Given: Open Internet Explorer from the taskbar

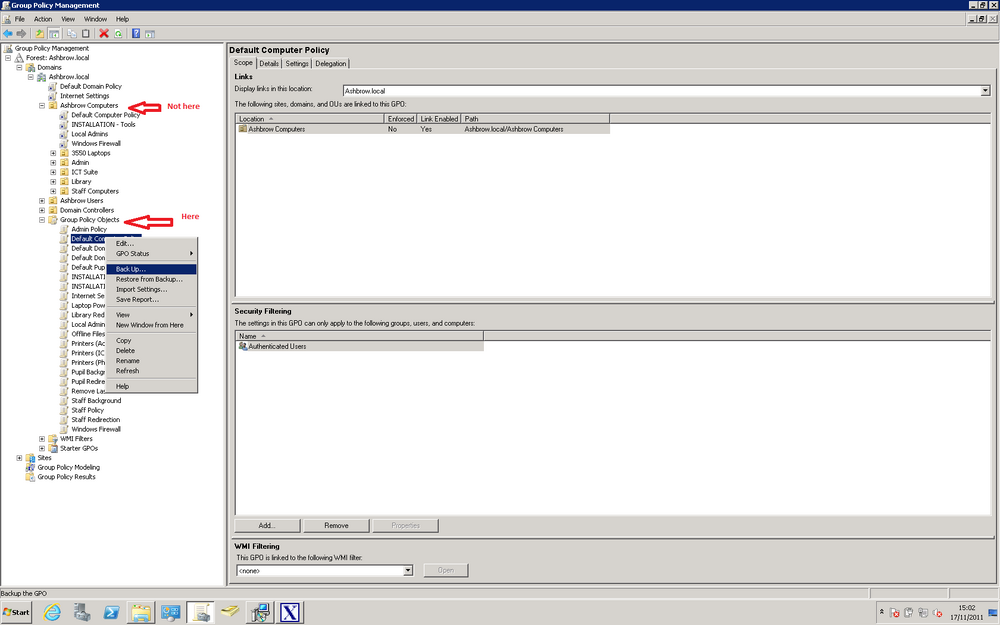Looking at the screenshot, I should tap(52, 613).
